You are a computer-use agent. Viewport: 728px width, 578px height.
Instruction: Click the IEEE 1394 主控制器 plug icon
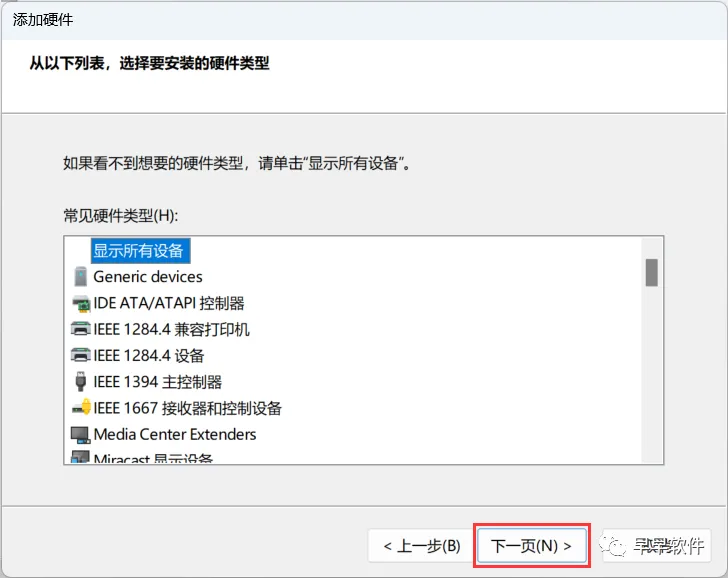tap(80, 382)
